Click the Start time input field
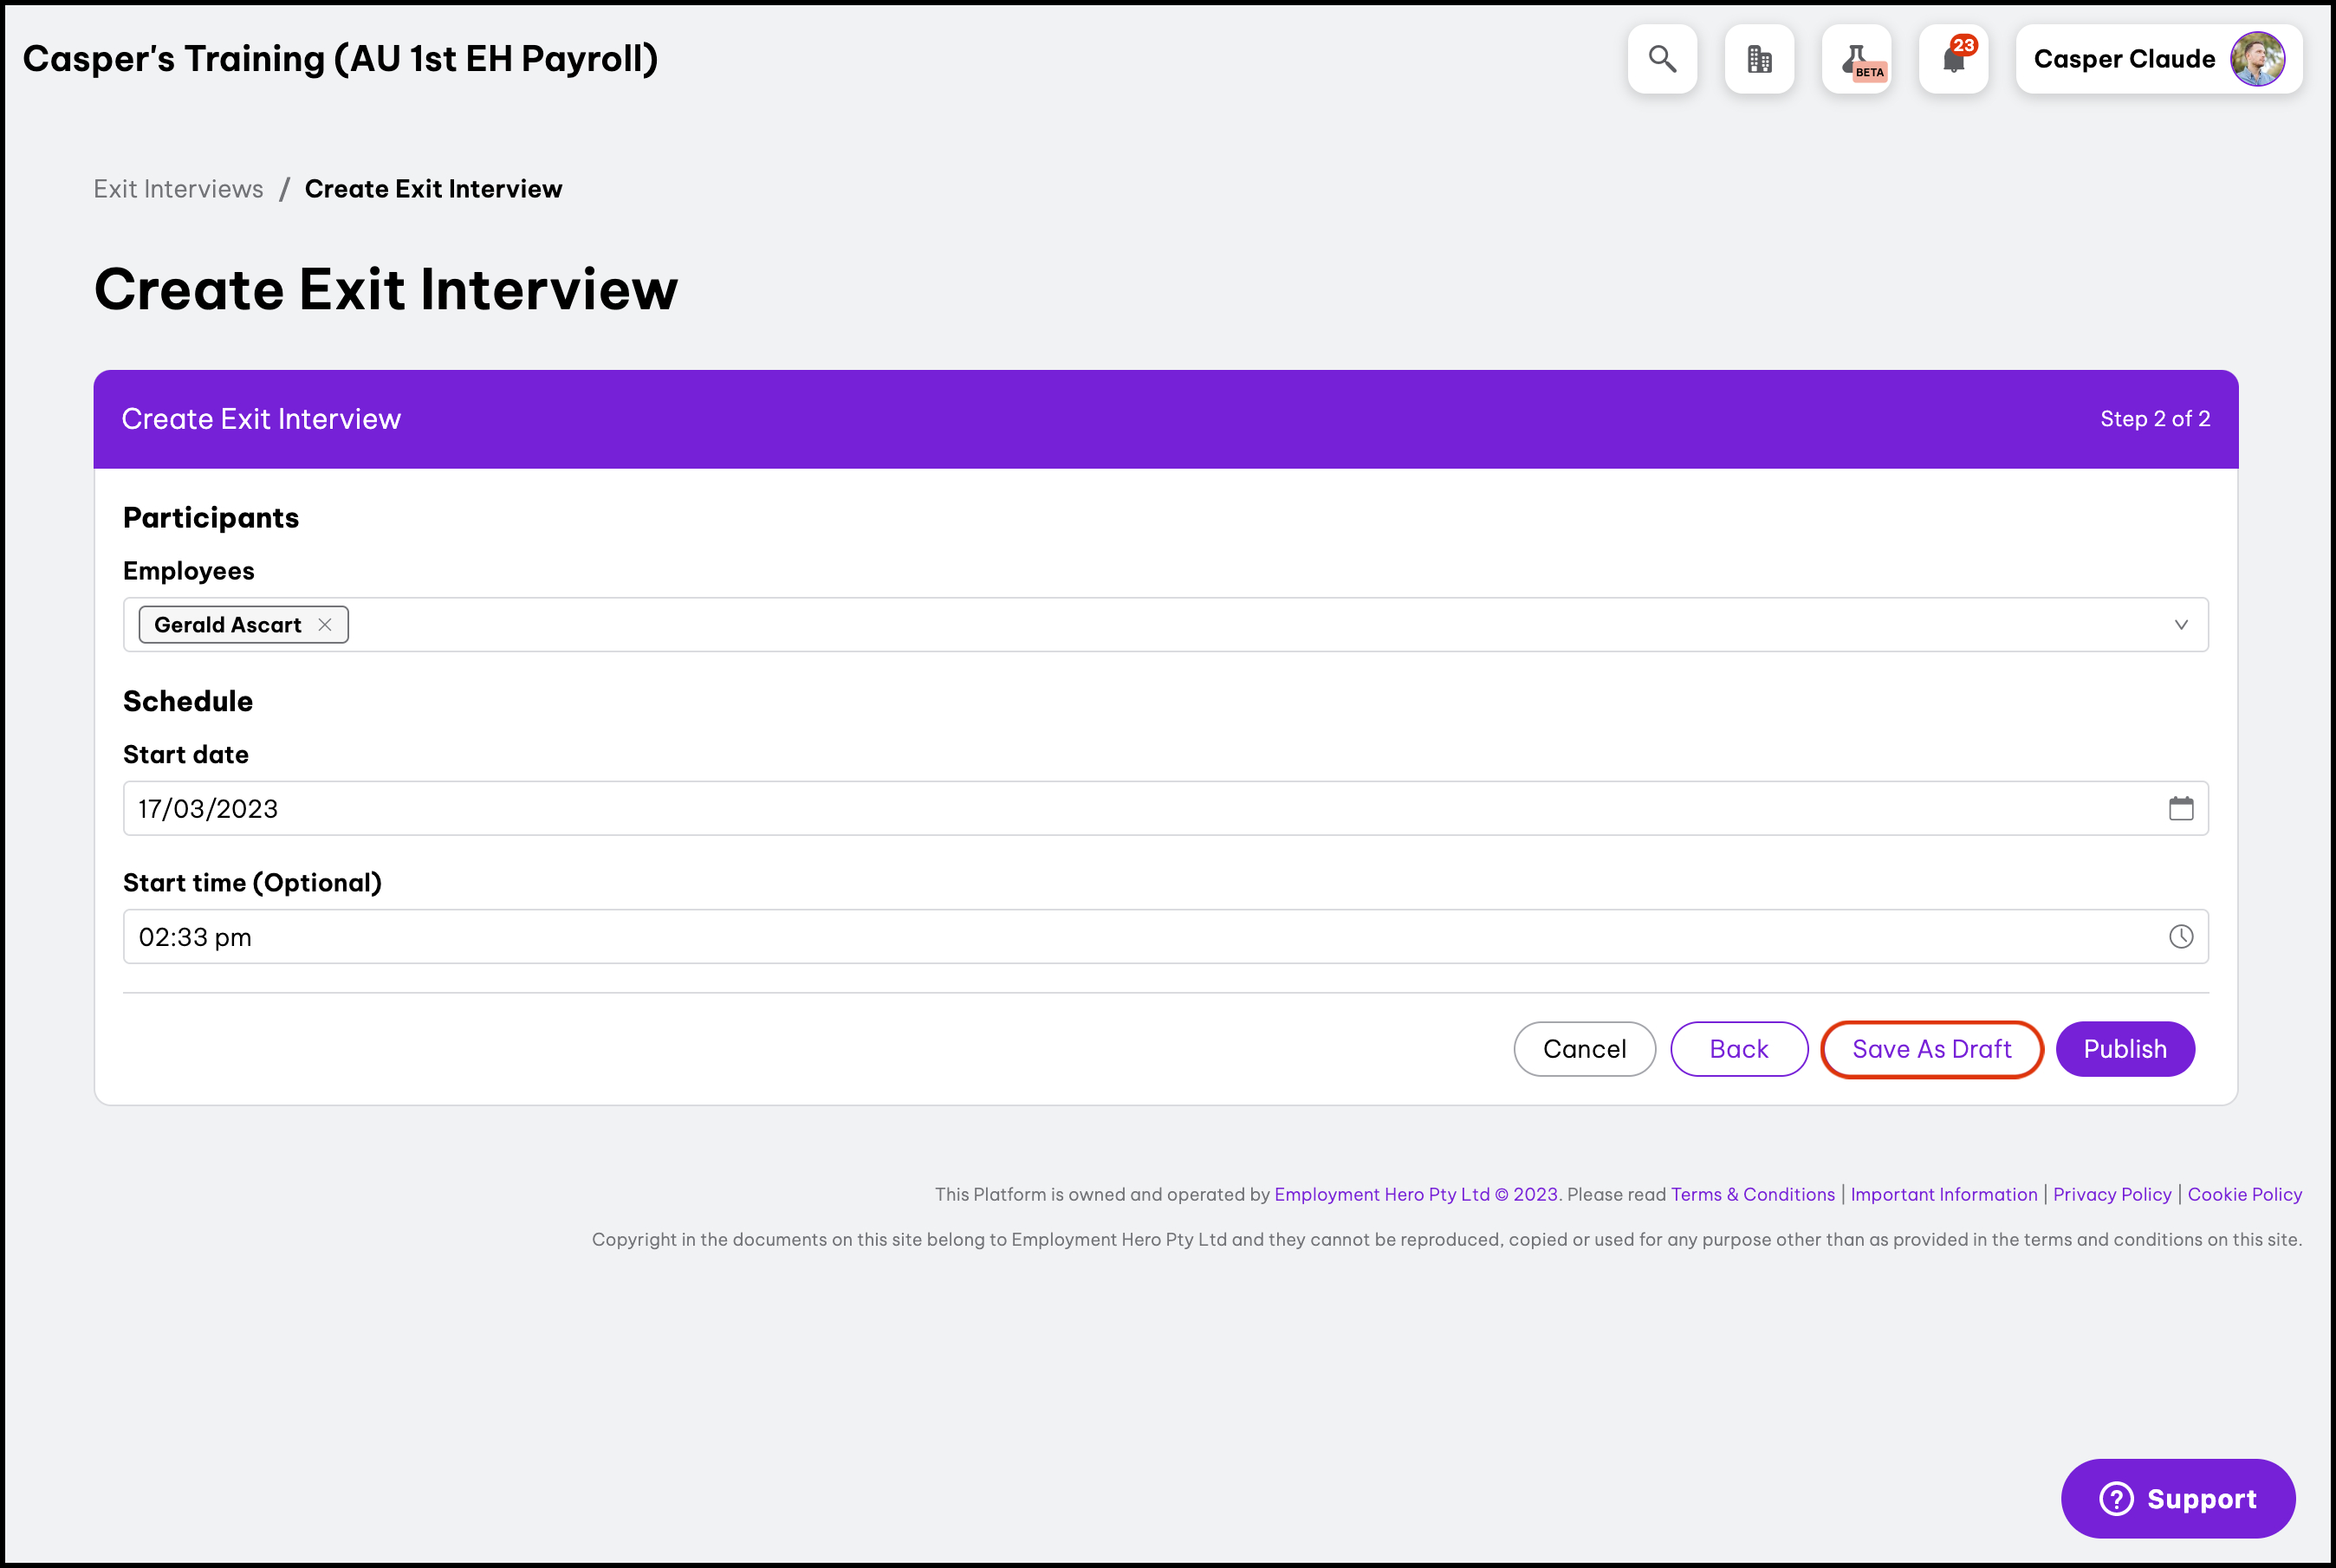This screenshot has height=1568, width=2336. coord(1100,936)
